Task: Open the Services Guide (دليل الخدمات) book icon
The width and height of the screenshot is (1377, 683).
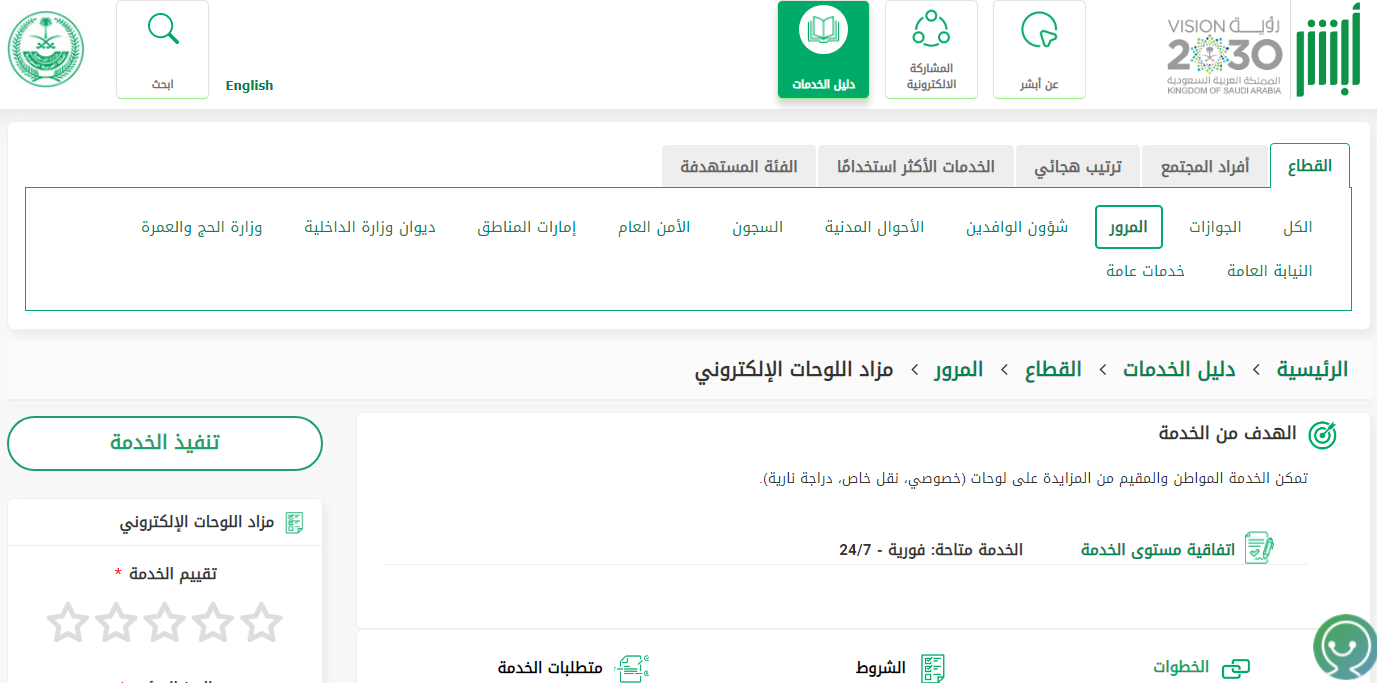Action: [823, 30]
